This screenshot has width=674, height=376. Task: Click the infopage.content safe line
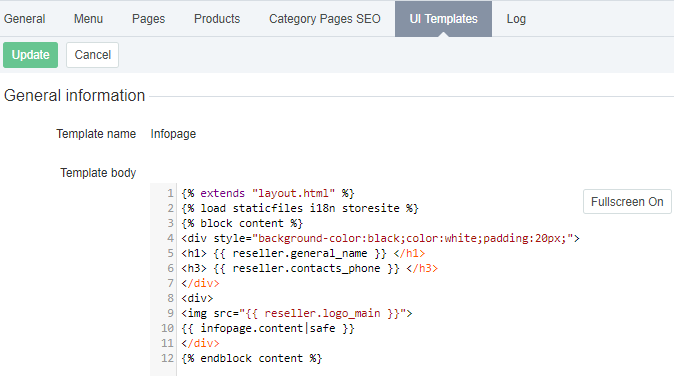pyautogui.click(x=267, y=329)
